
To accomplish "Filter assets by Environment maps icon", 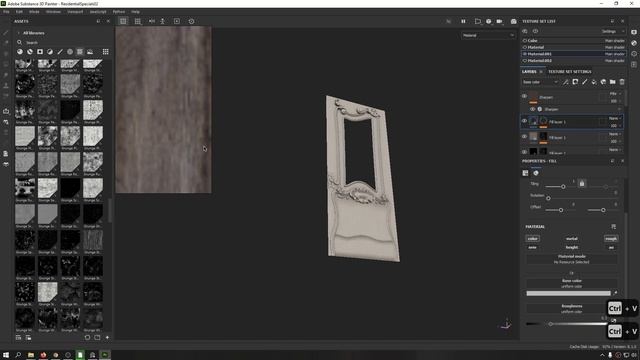I will (x=90, y=52).
